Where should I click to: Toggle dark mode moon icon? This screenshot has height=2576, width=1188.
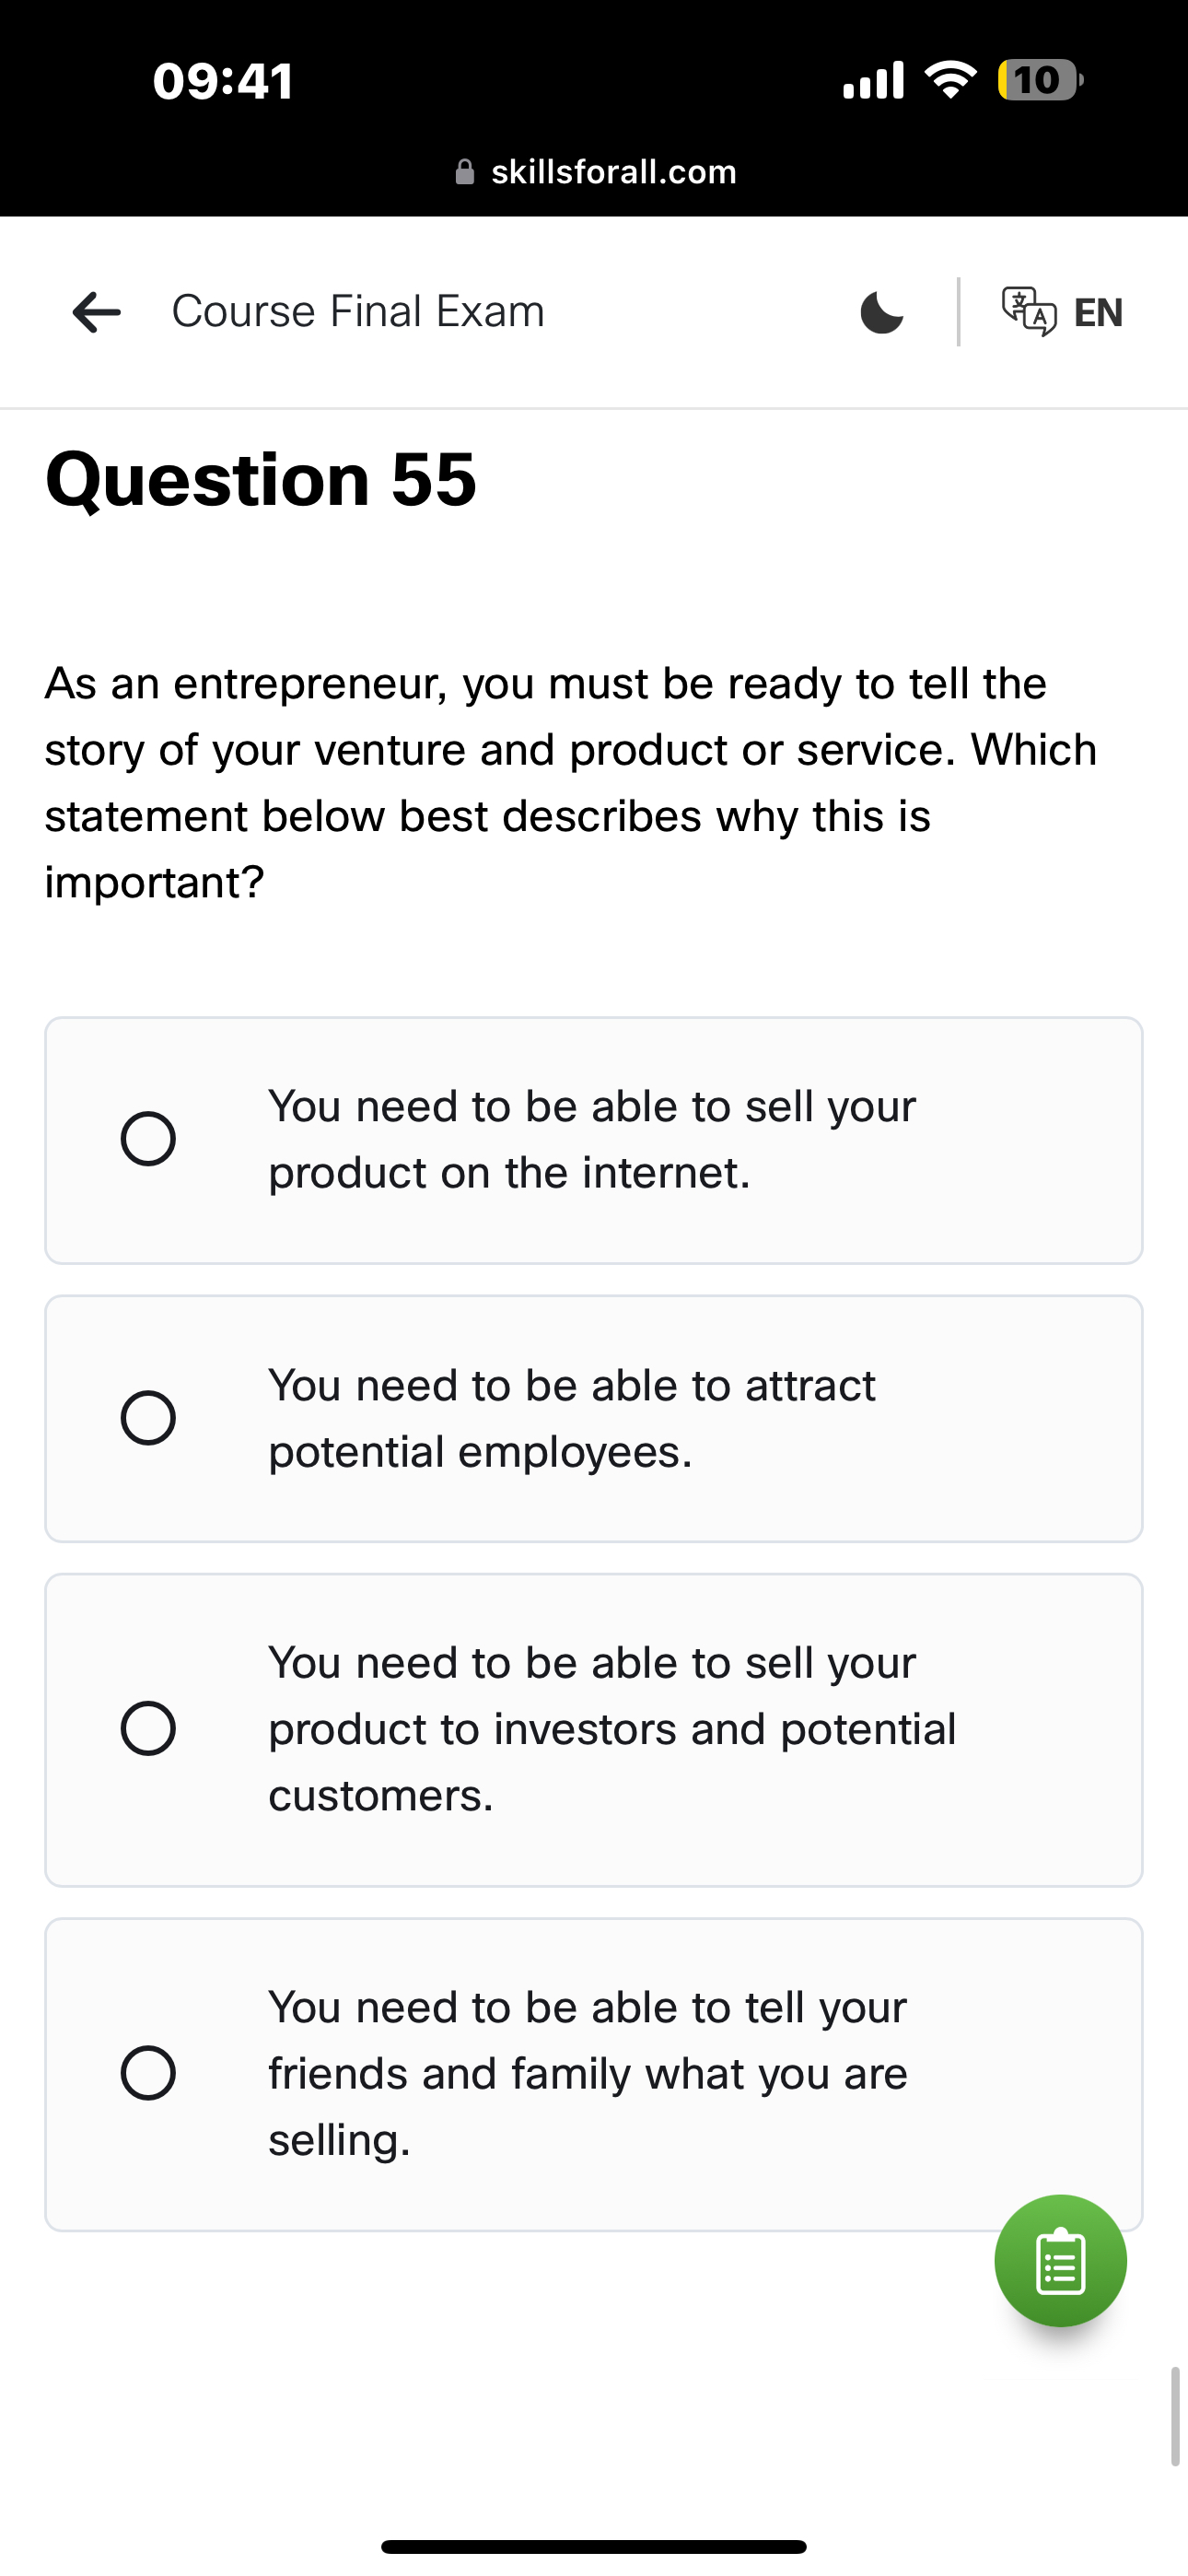(x=881, y=312)
